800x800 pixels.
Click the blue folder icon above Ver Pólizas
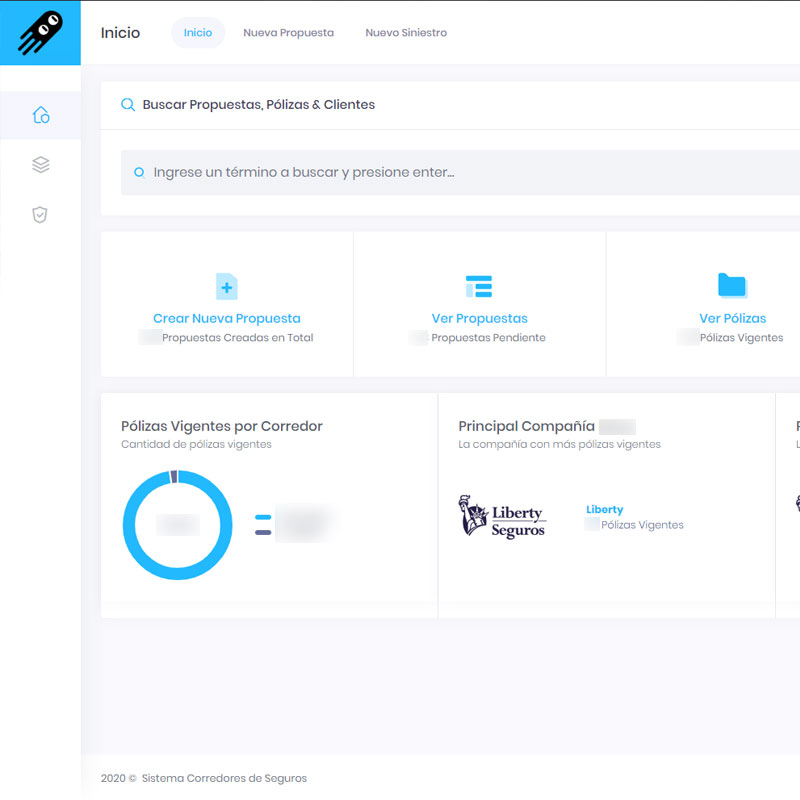732,286
